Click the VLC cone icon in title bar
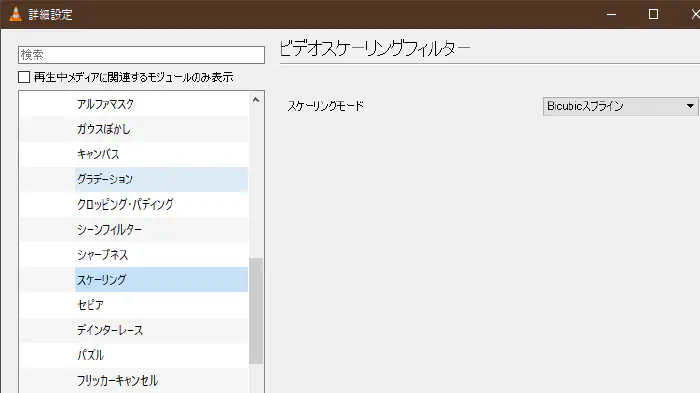The height and width of the screenshot is (393, 700). coord(16,14)
